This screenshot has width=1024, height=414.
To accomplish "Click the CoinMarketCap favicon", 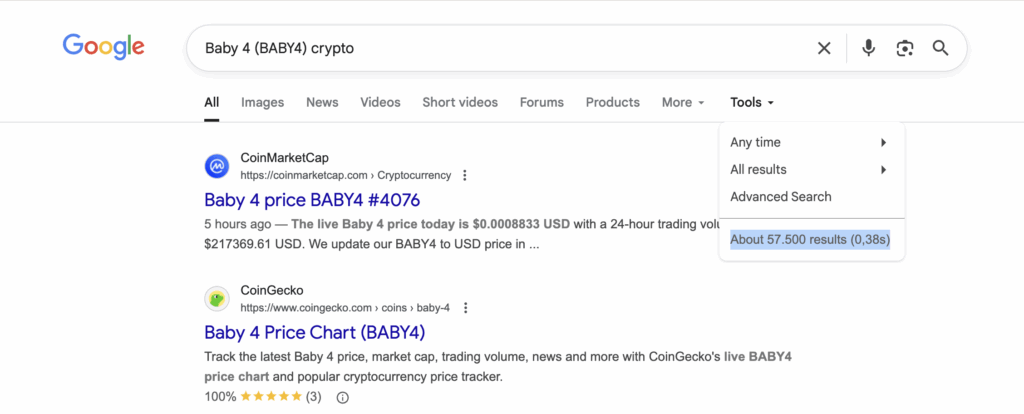I will [217, 166].
